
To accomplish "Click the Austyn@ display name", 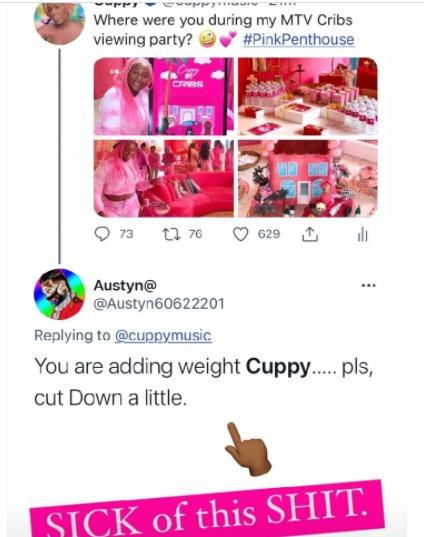I will (125, 285).
